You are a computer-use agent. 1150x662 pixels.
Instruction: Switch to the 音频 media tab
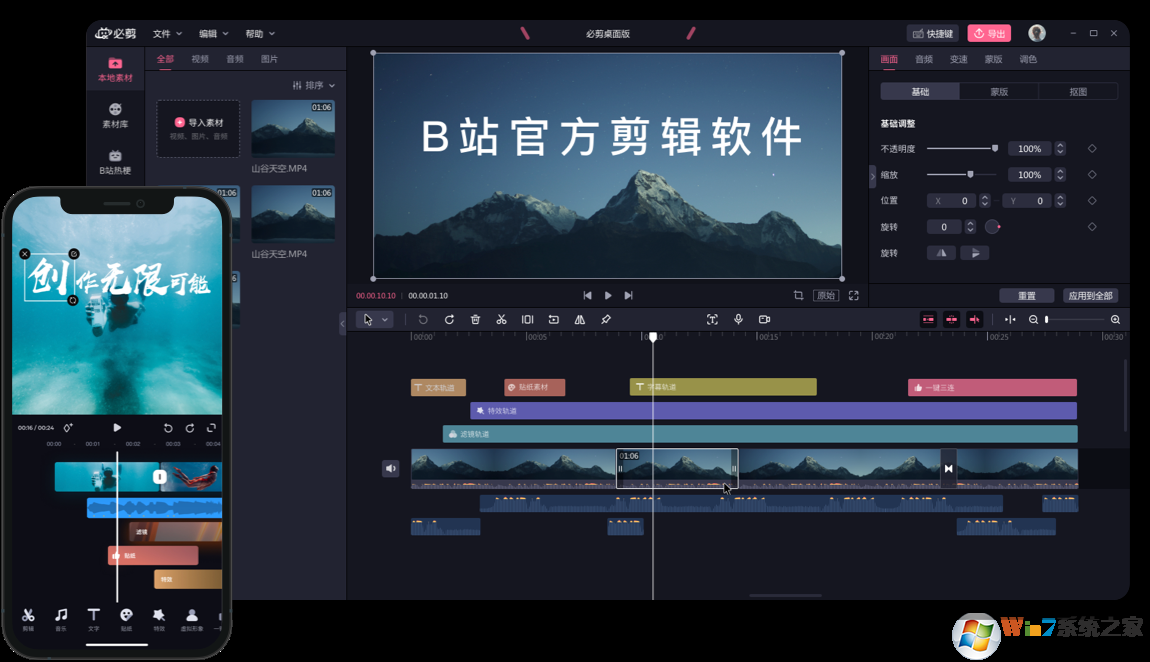point(235,59)
